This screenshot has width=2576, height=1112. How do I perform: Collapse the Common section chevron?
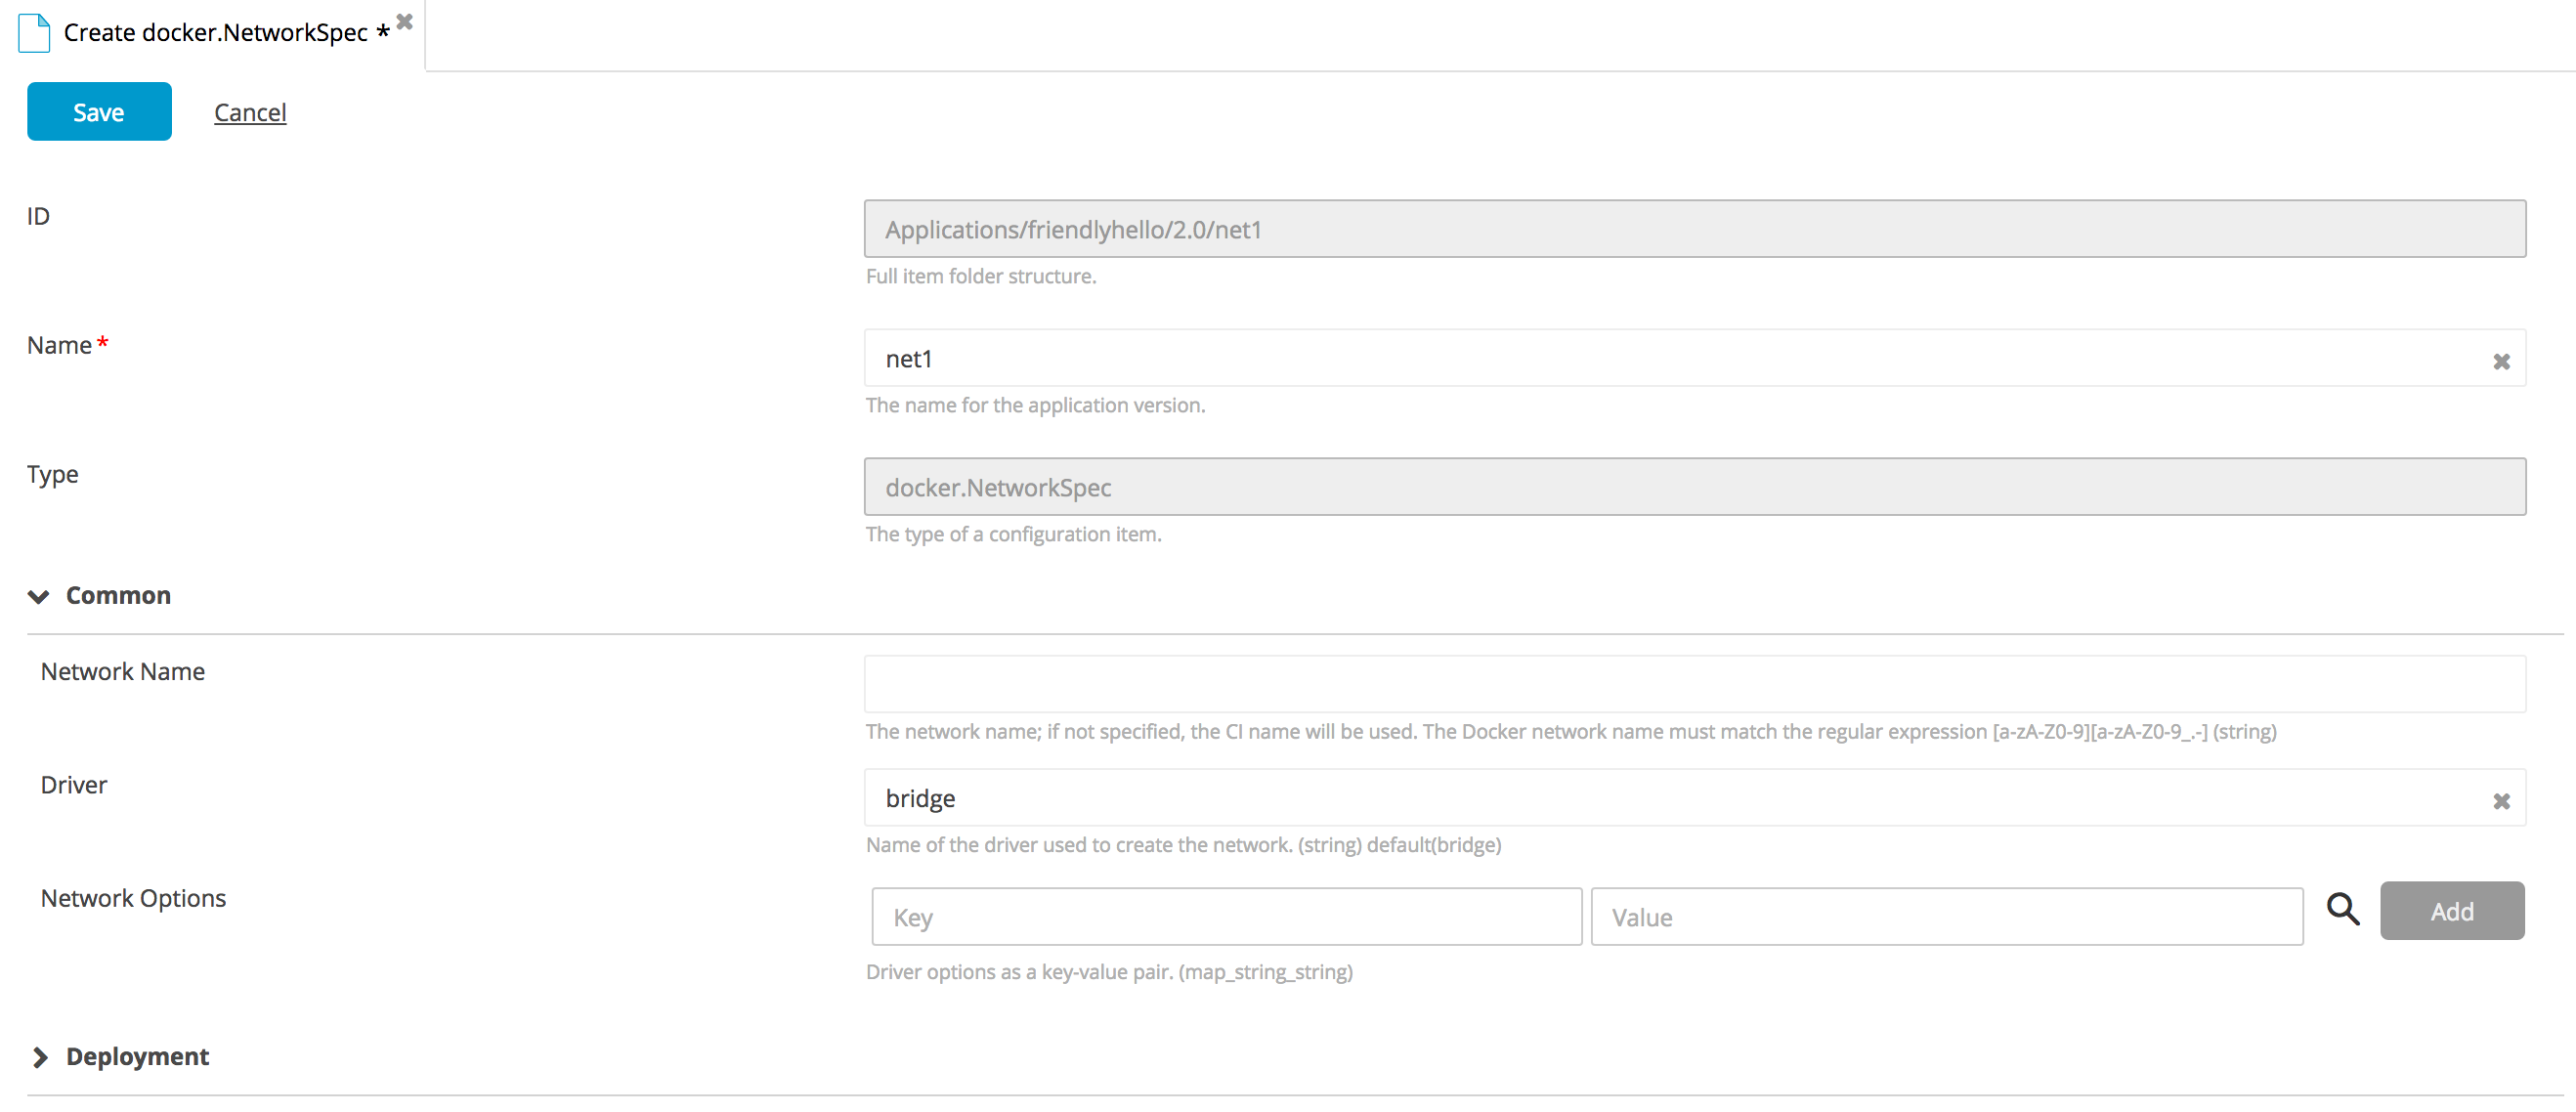pyautogui.click(x=38, y=597)
